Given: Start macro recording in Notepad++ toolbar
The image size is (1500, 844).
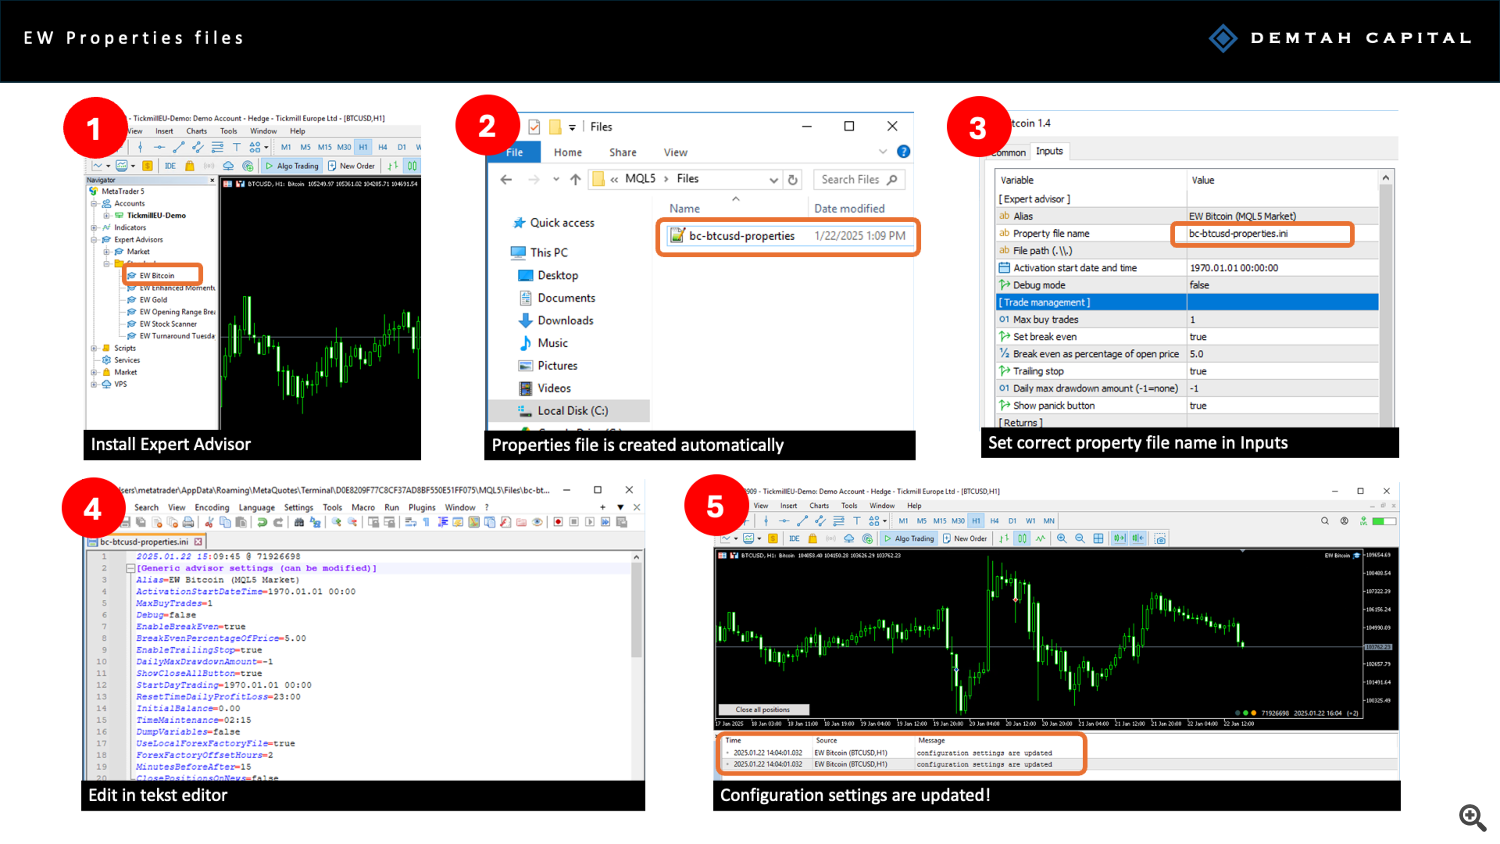Looking at the screenshot, I should coord(558,522).
